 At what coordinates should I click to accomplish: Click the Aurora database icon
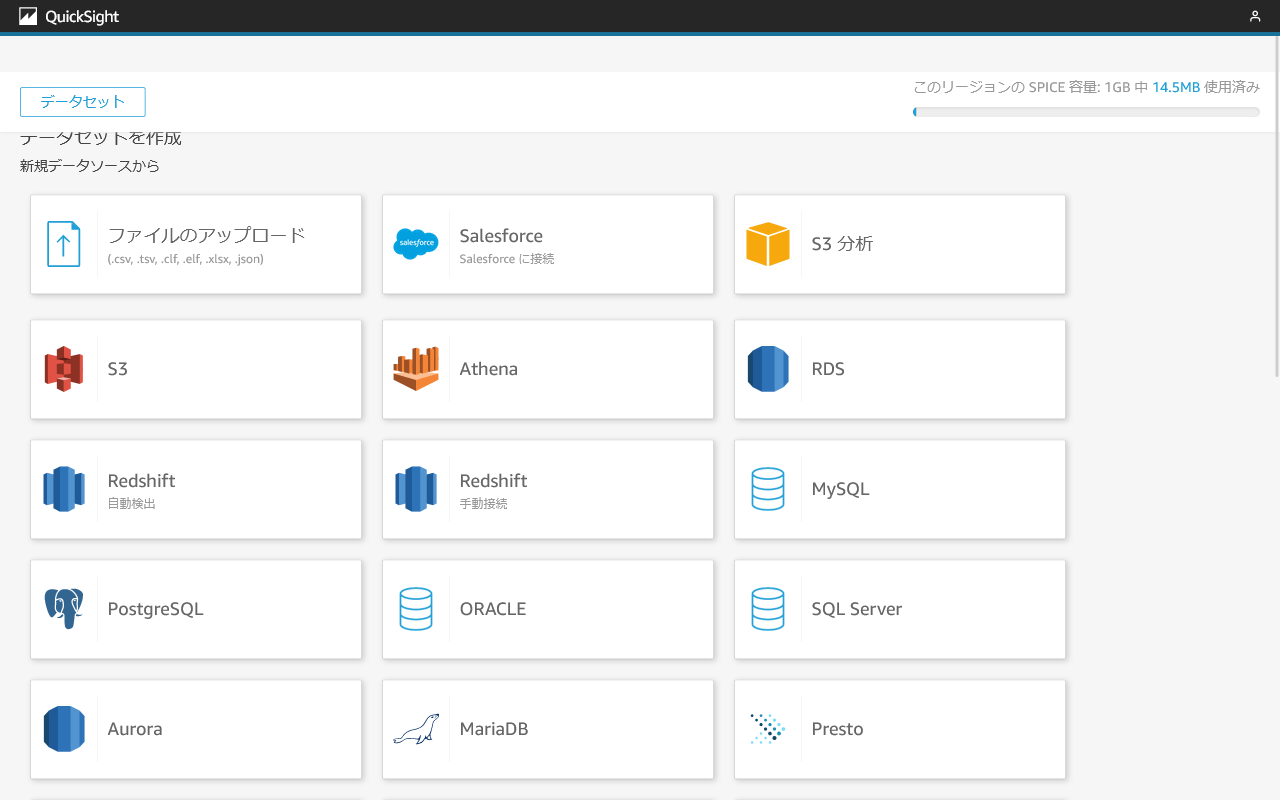point(64,729)
